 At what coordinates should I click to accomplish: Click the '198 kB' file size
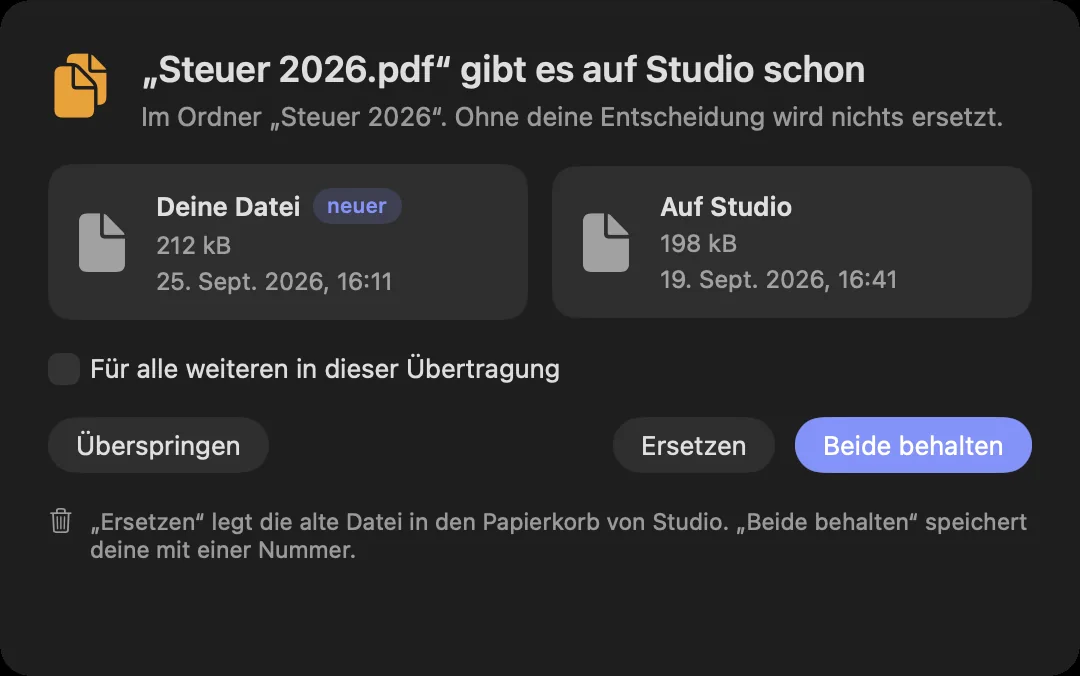point(698,243)
